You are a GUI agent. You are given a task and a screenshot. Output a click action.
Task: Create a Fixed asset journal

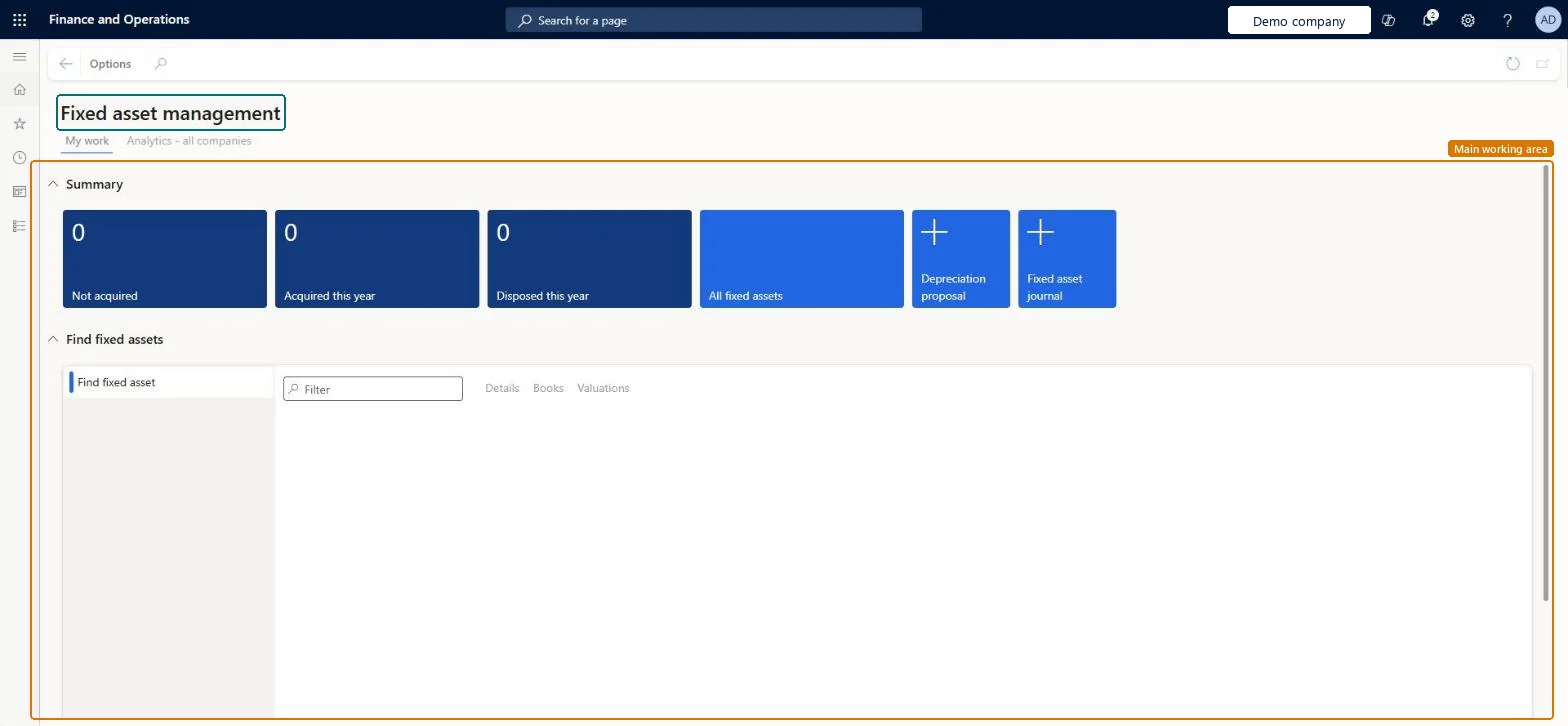pos(1067,259)
